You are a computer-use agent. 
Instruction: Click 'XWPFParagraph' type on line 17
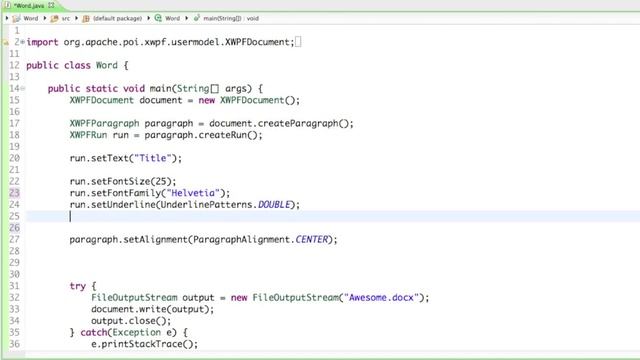coord(104,123)
